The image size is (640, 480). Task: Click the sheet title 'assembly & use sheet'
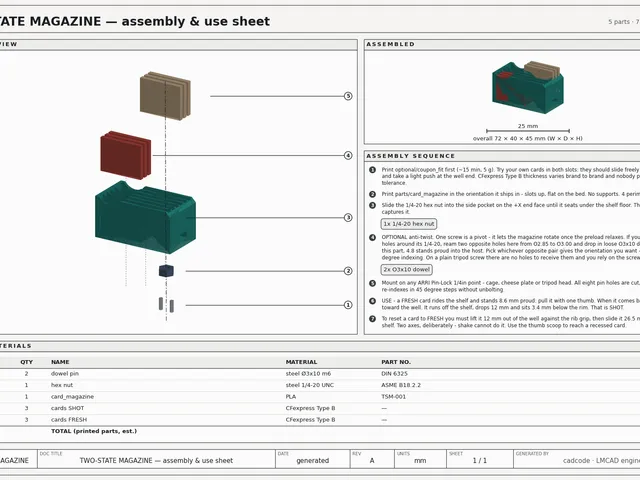[x=196, y=21]
